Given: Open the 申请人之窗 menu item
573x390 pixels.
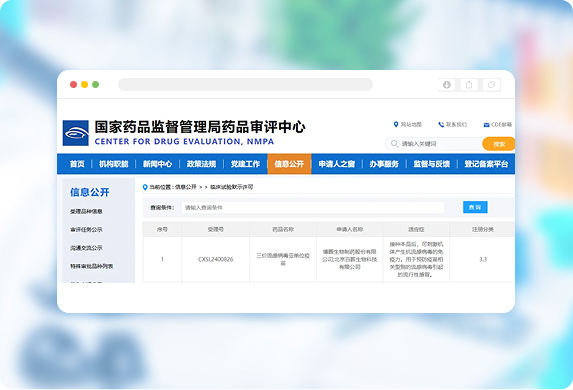Looking at the screenshot, I should pos(337,164).
